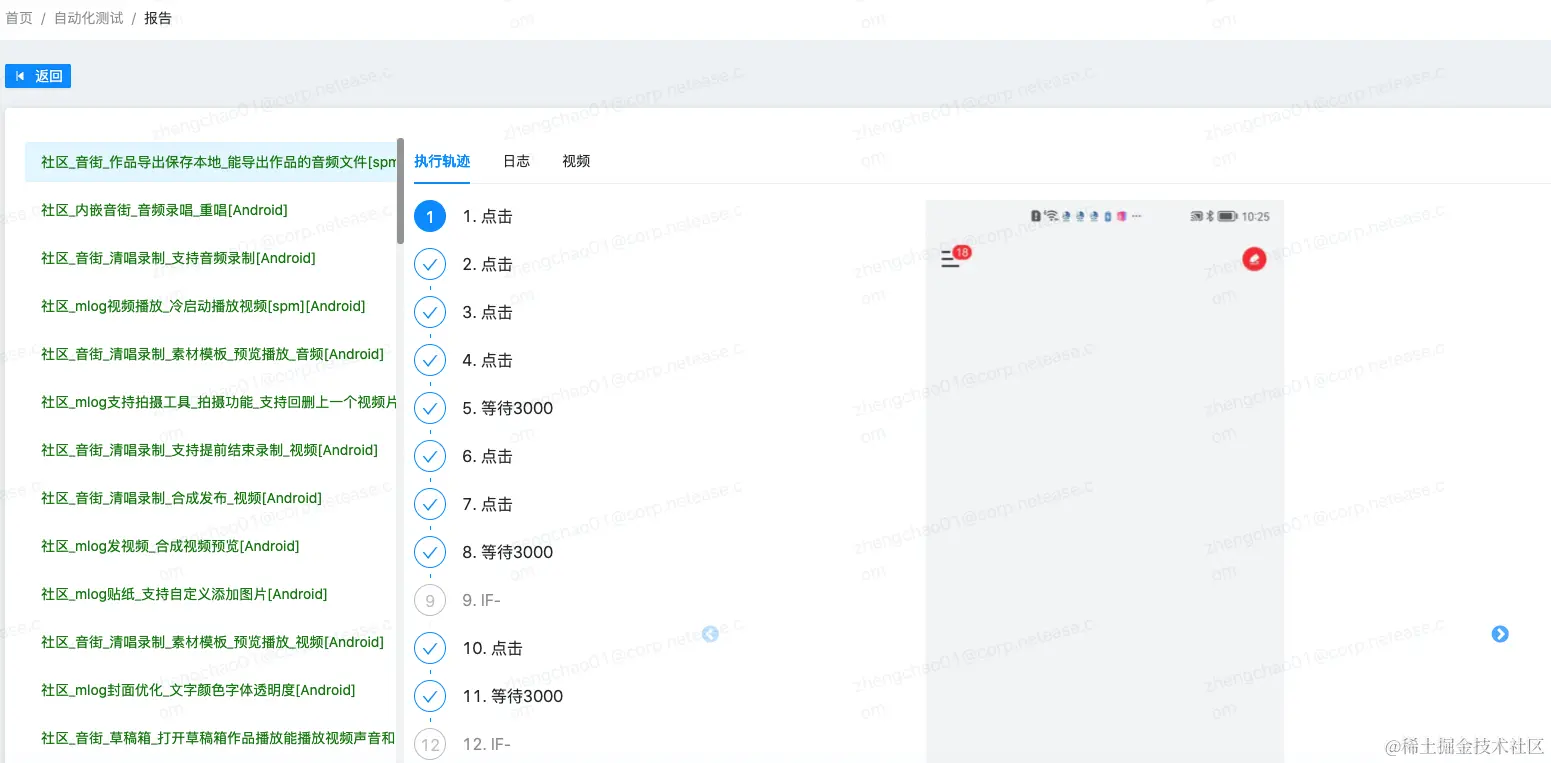Open case 社区_音街_草稿箱_打开草稿箱作品
Viewport: 1551px width, 763px height.
[x=218, y=738]
